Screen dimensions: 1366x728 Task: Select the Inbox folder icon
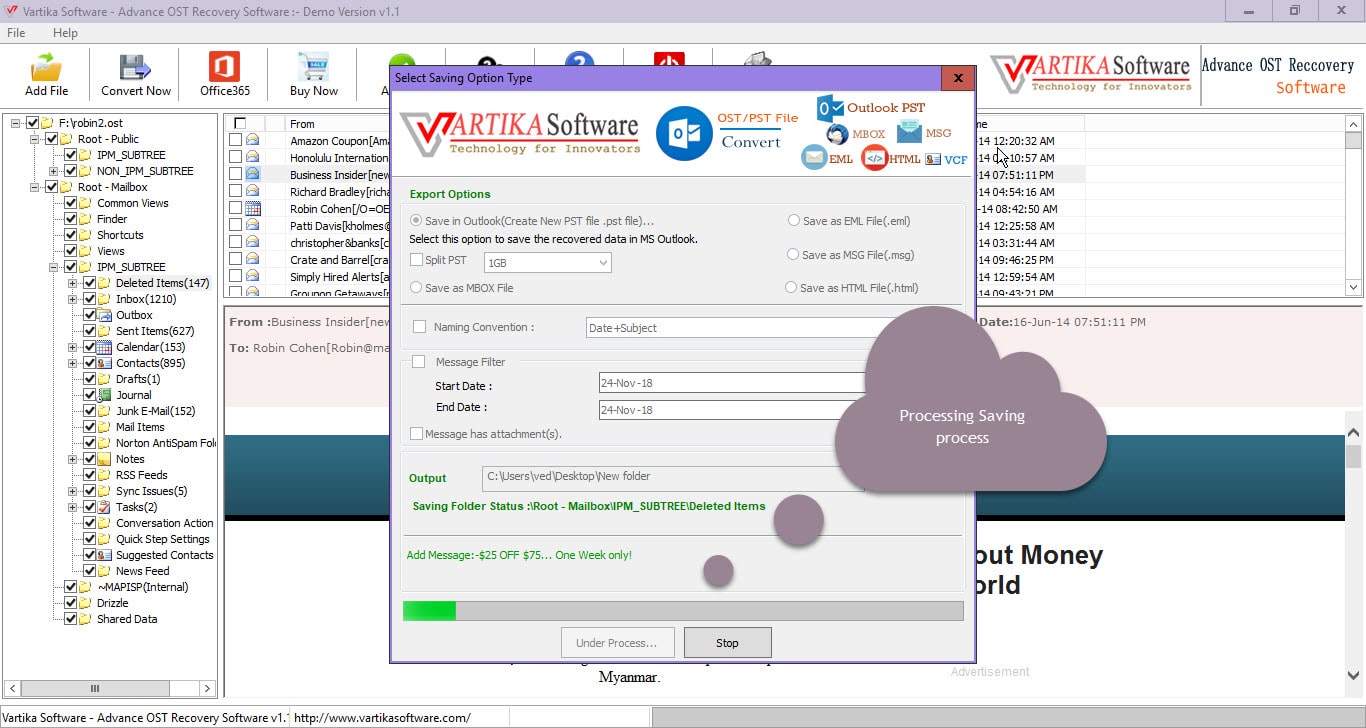pyautogui.click(x=105, y=299)
